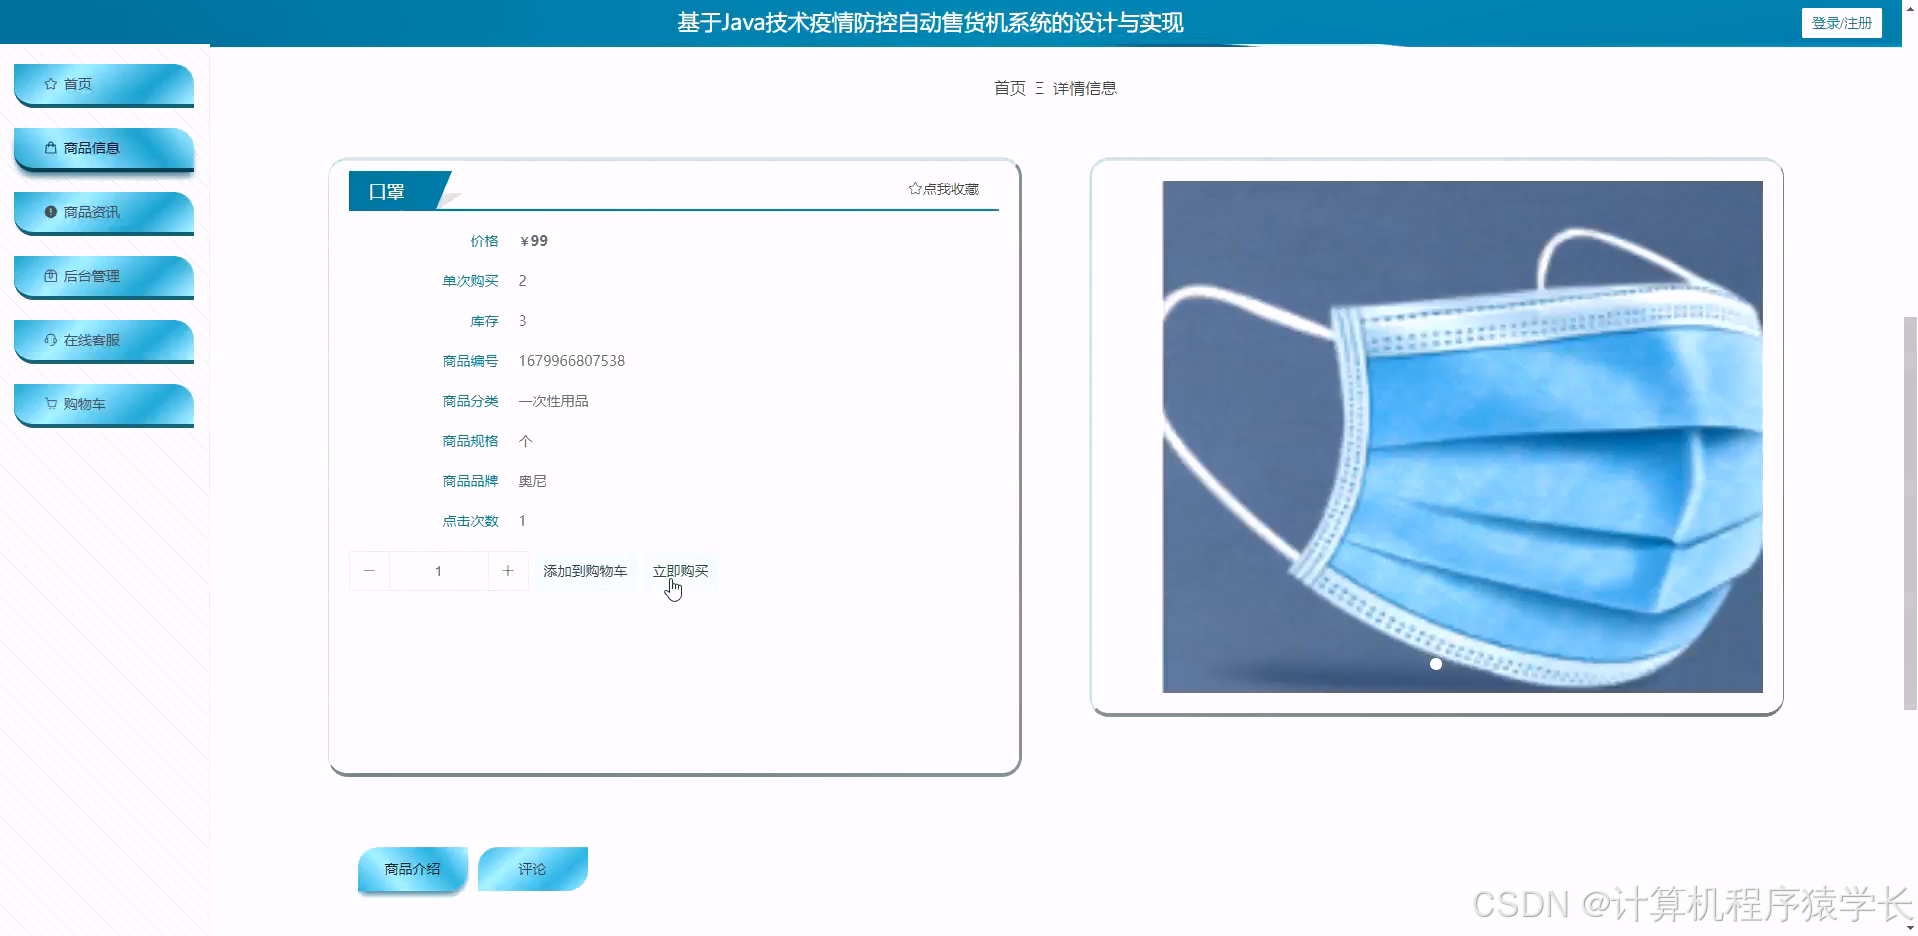Open 详情信息 in the breadcrumb
This screenshot has height=936, width=1918.
[1086, 88]
